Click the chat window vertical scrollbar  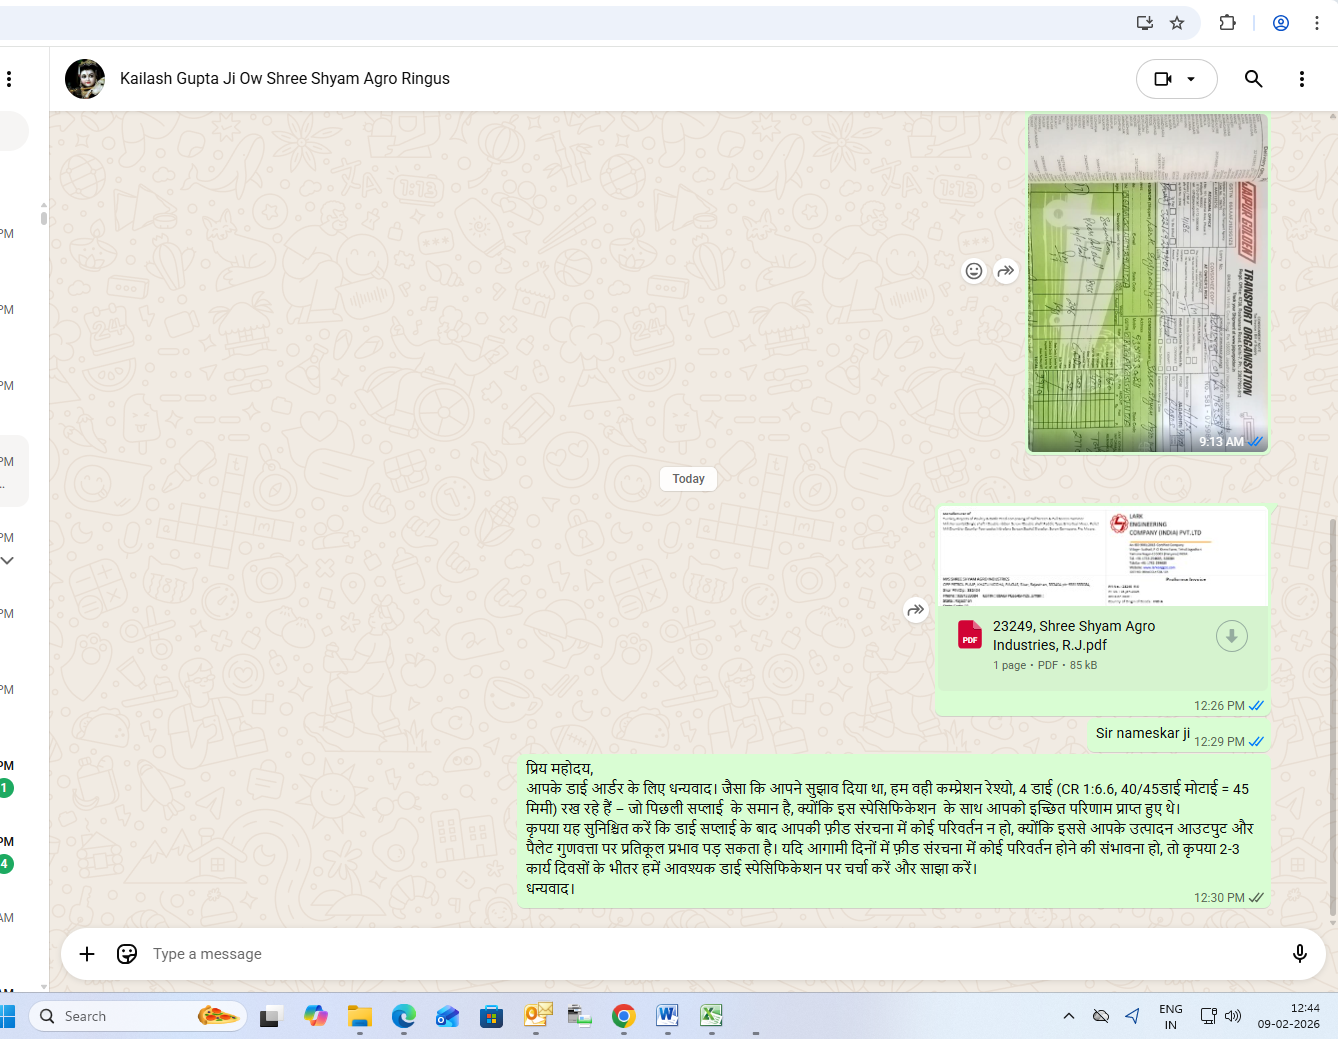(1332, 700)
